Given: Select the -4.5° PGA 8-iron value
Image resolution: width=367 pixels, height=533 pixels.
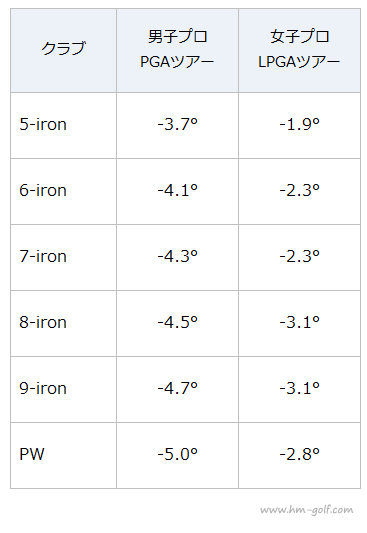Looking at the screenshot, I should tap(177, 322).
